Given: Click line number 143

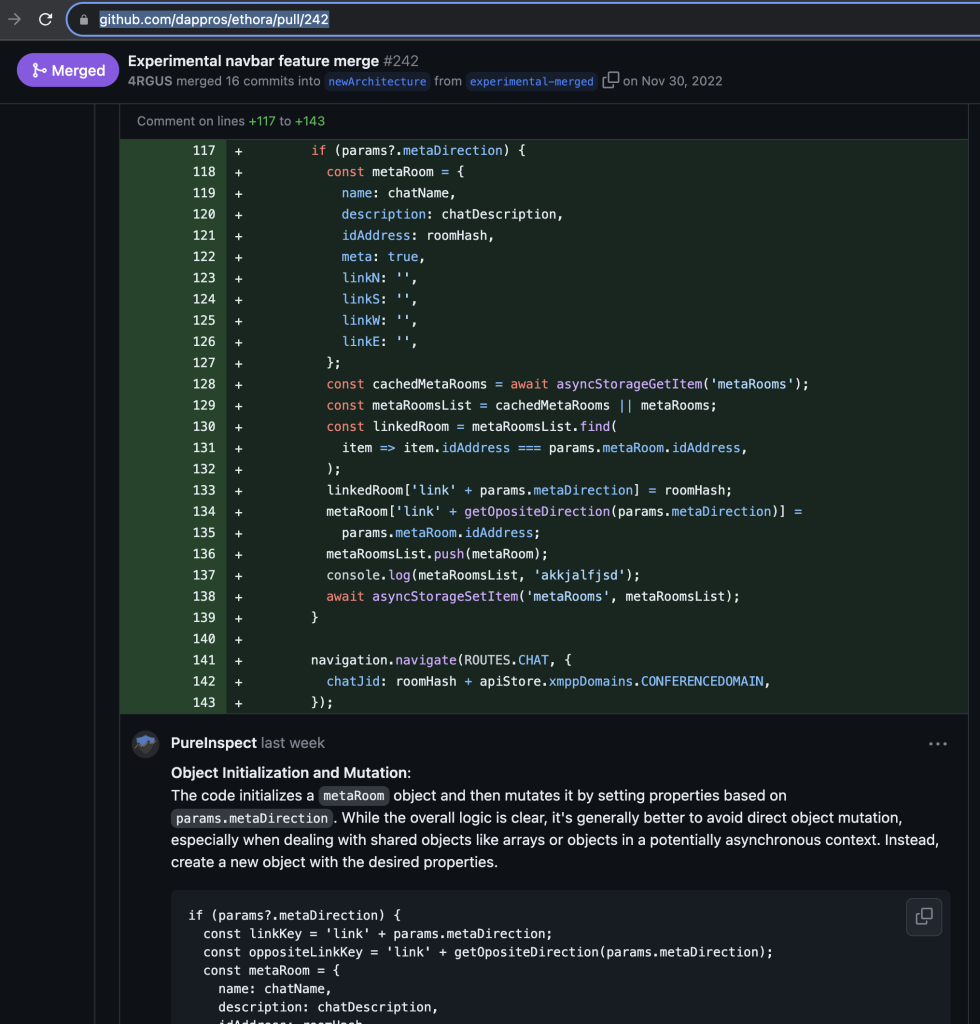Looking at the screenshot, I should (x=204, y=703).
